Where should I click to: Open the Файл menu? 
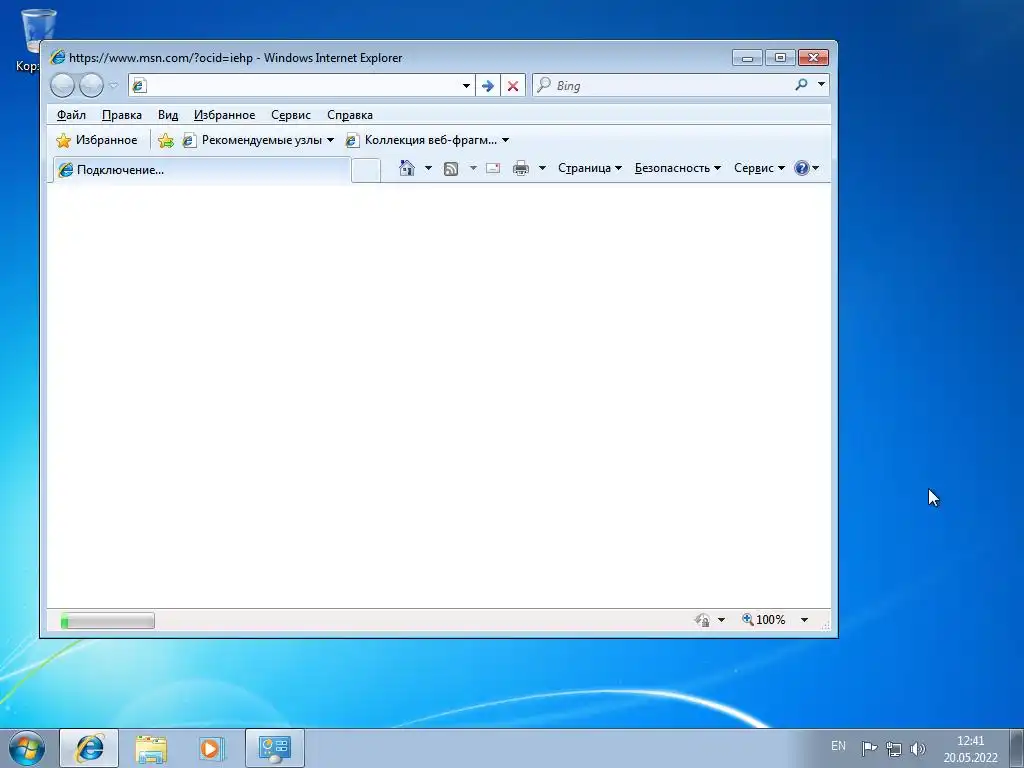pos(71,115)
